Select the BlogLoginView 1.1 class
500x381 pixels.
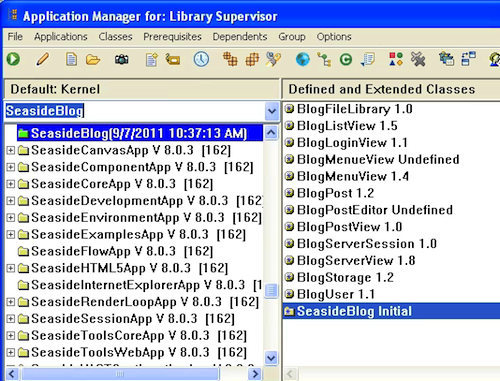point(352,143)
